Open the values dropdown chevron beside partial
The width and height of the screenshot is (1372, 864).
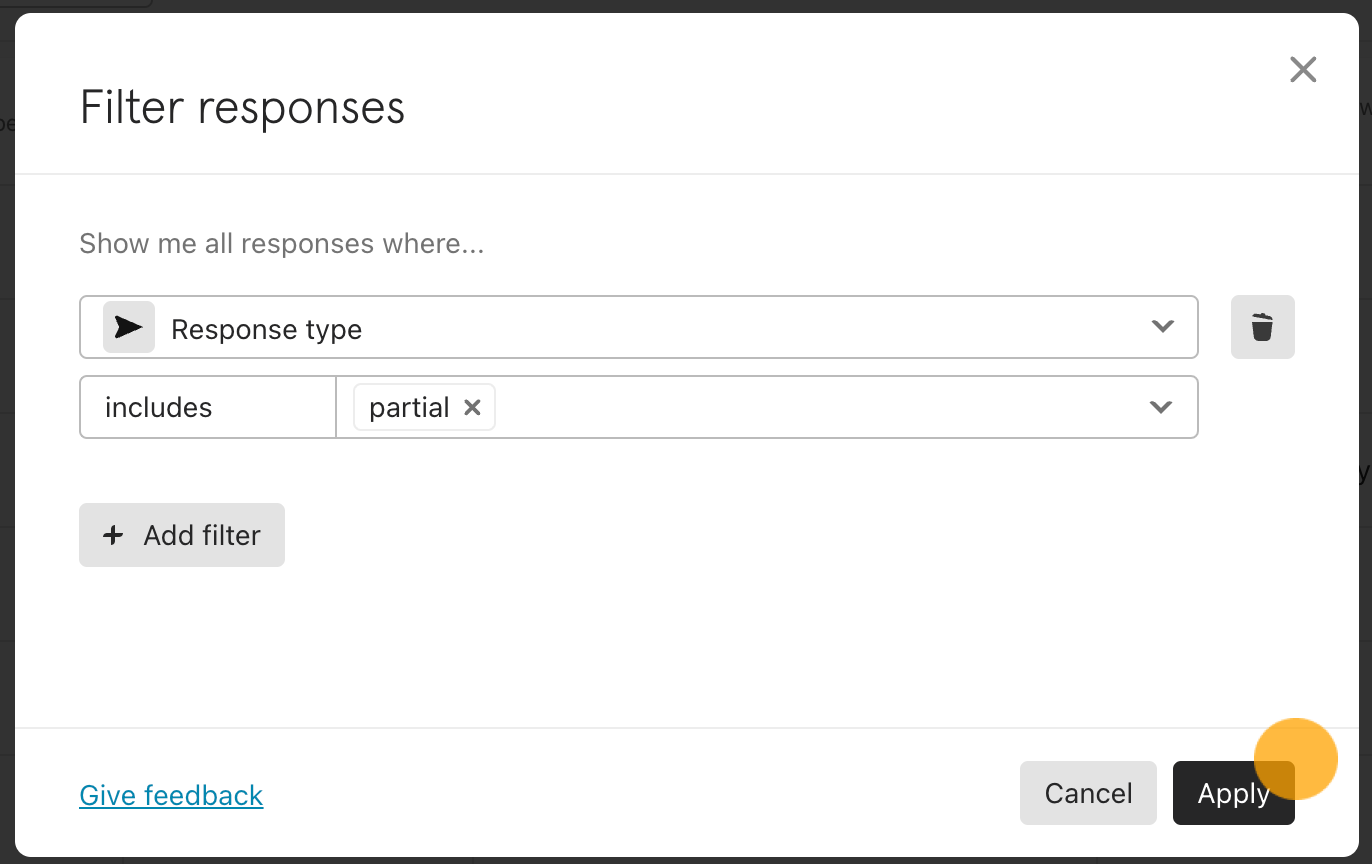[x=1161, y=407]
